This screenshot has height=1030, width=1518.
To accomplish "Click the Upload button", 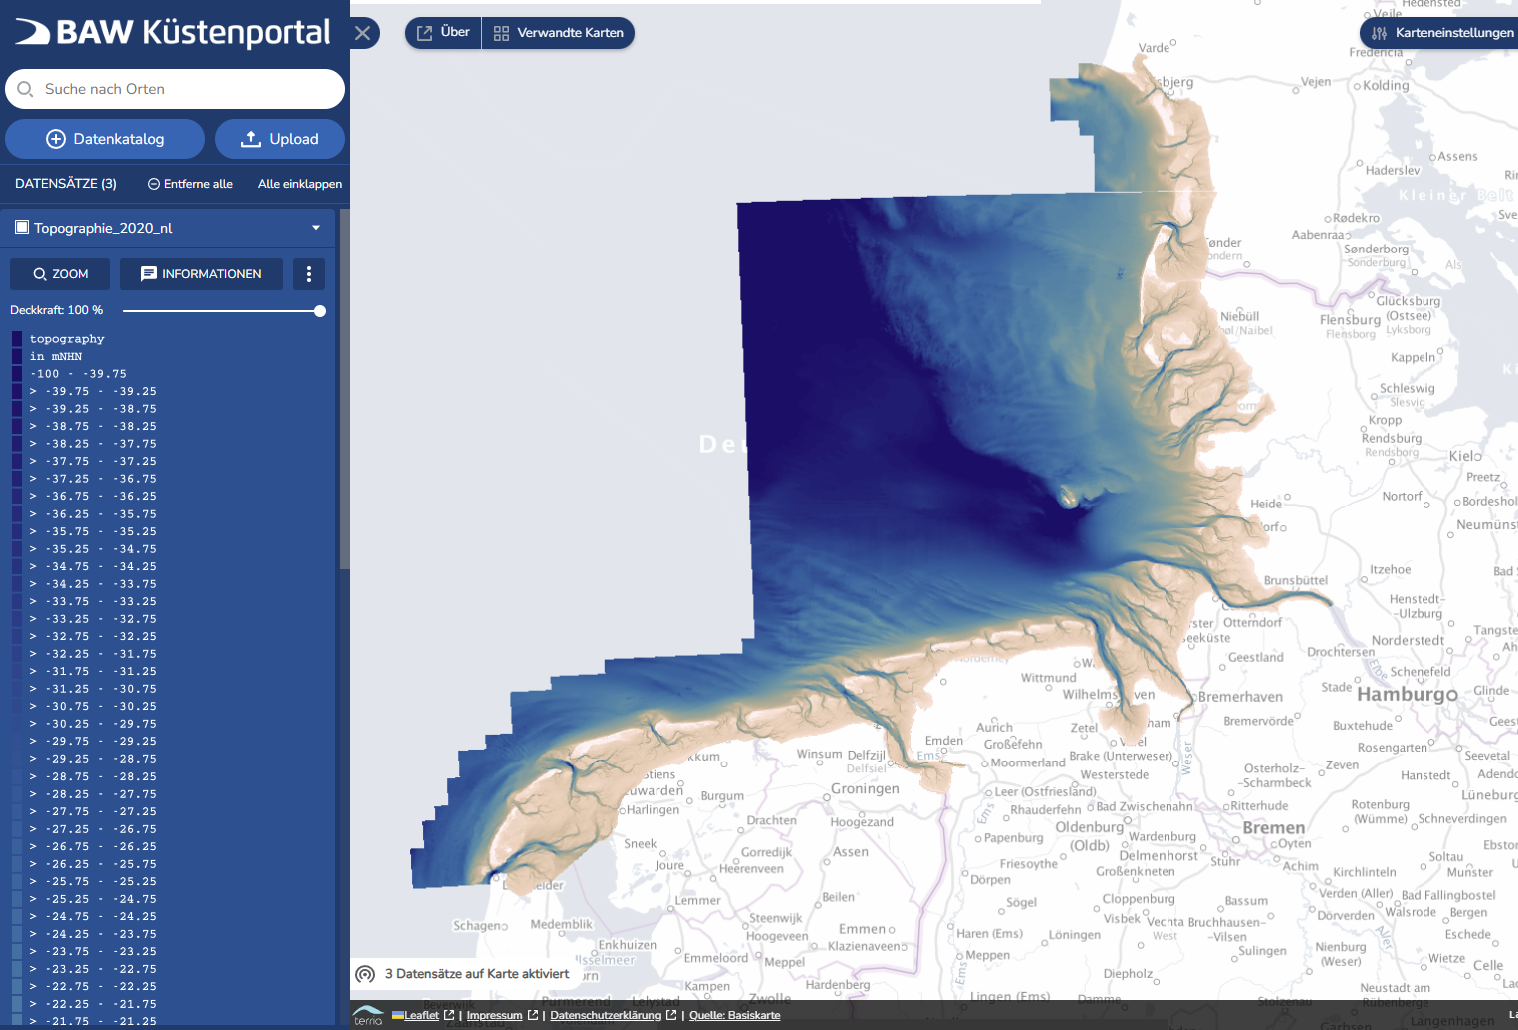I will [x=280, y=139].
